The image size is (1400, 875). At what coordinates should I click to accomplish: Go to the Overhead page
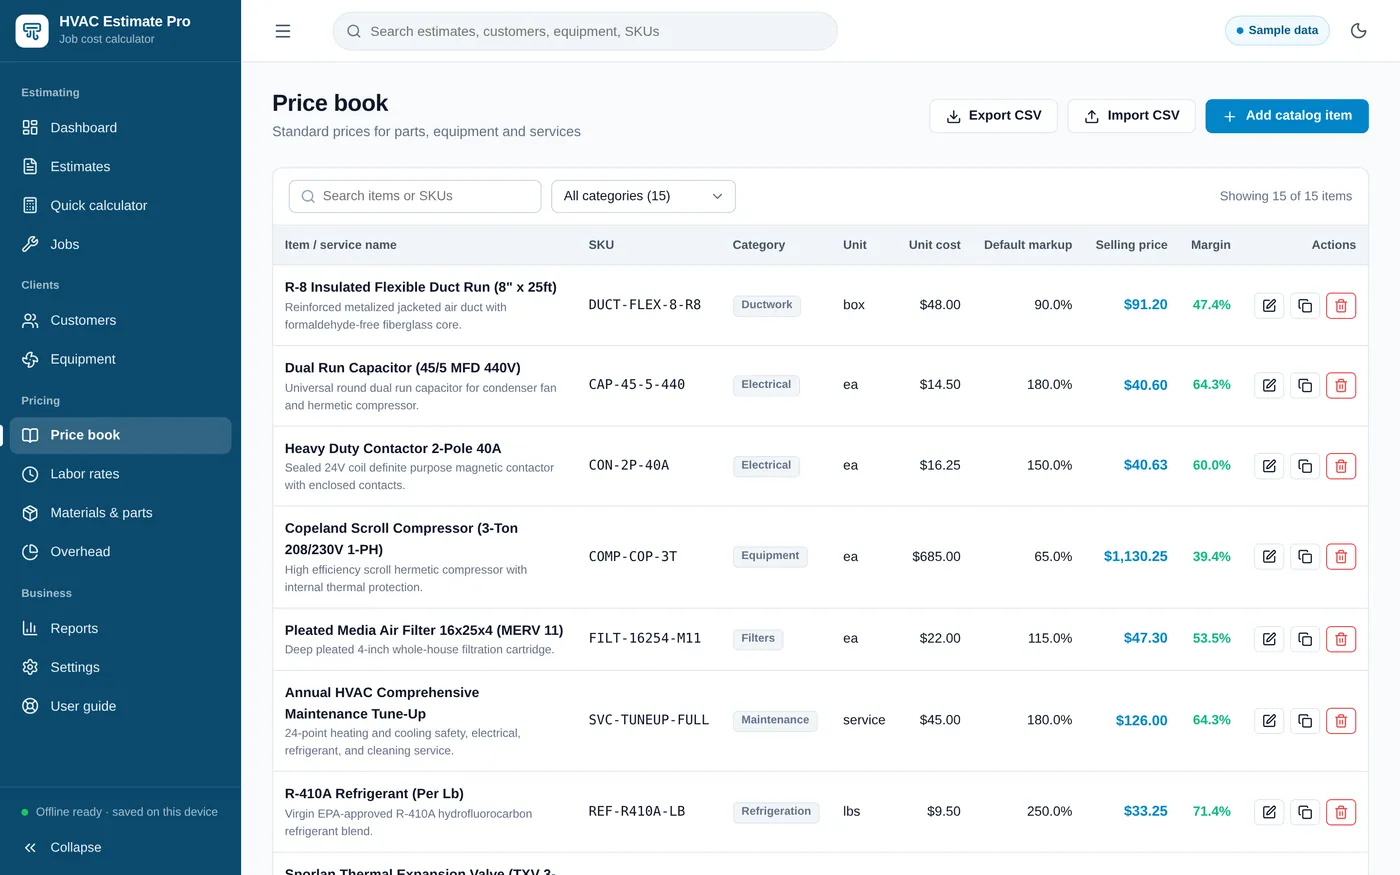click(x=120, y=552)
